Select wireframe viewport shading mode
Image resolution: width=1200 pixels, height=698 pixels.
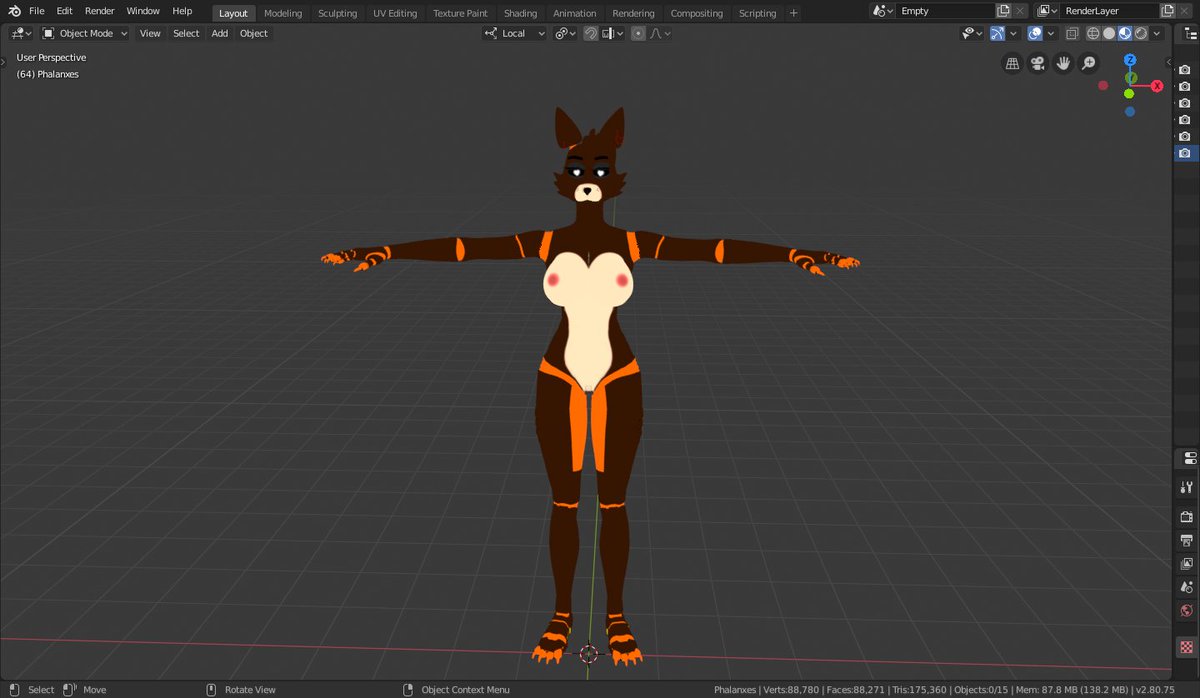tap(1093, 33)
